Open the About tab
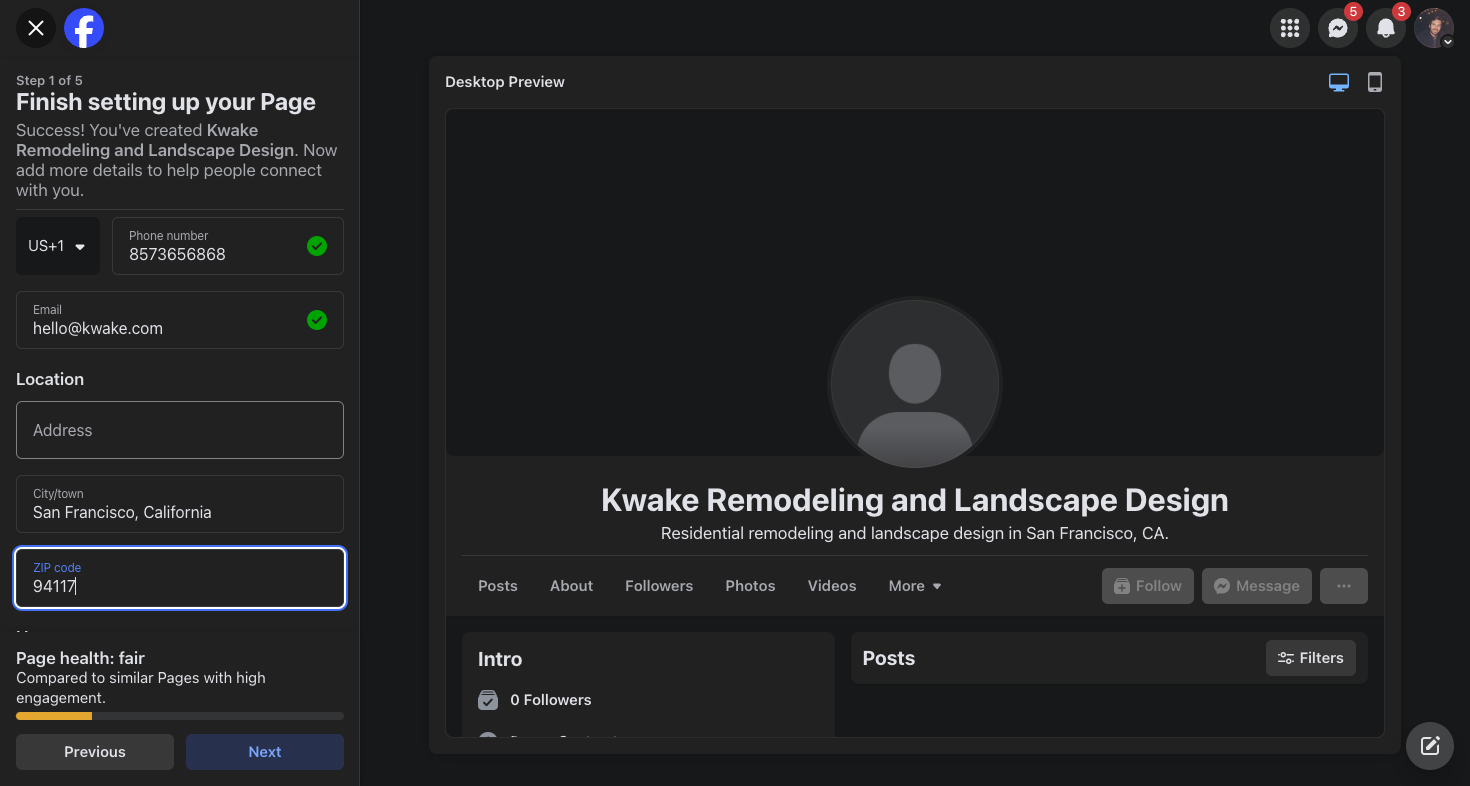 572,586
